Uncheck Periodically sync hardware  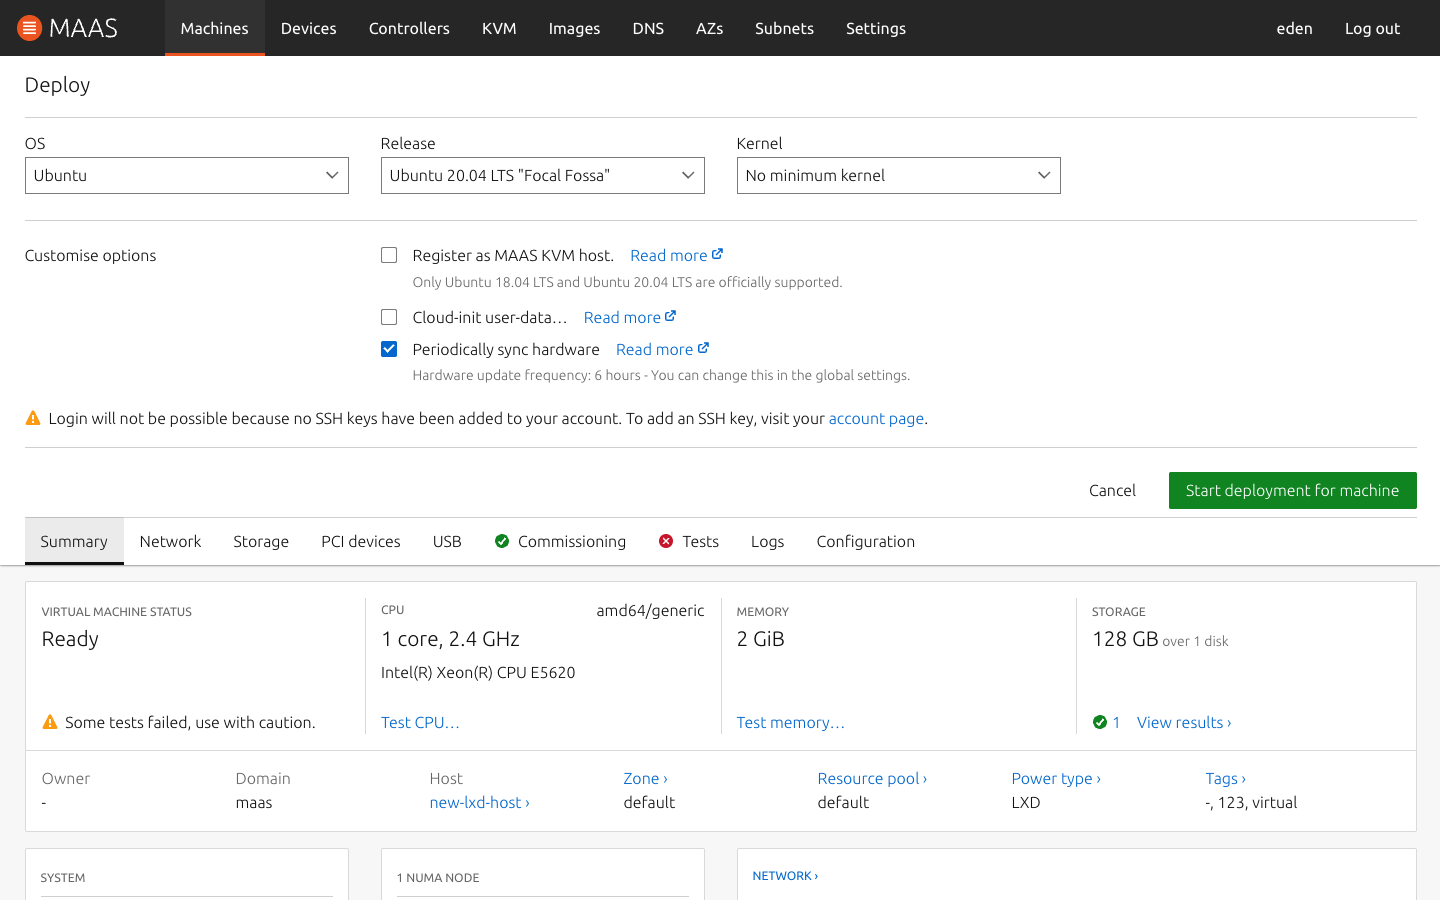389,349
